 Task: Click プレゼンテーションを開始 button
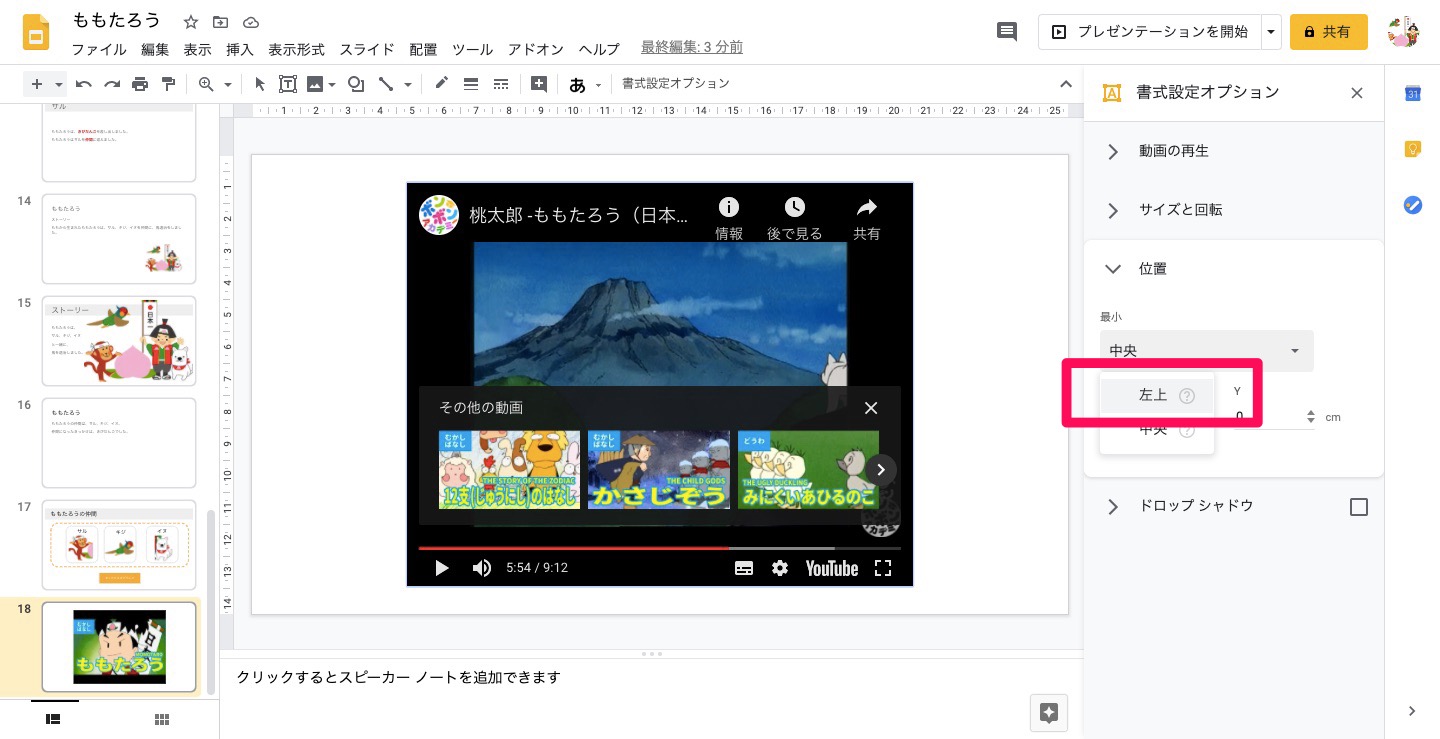pos(1149,32)
